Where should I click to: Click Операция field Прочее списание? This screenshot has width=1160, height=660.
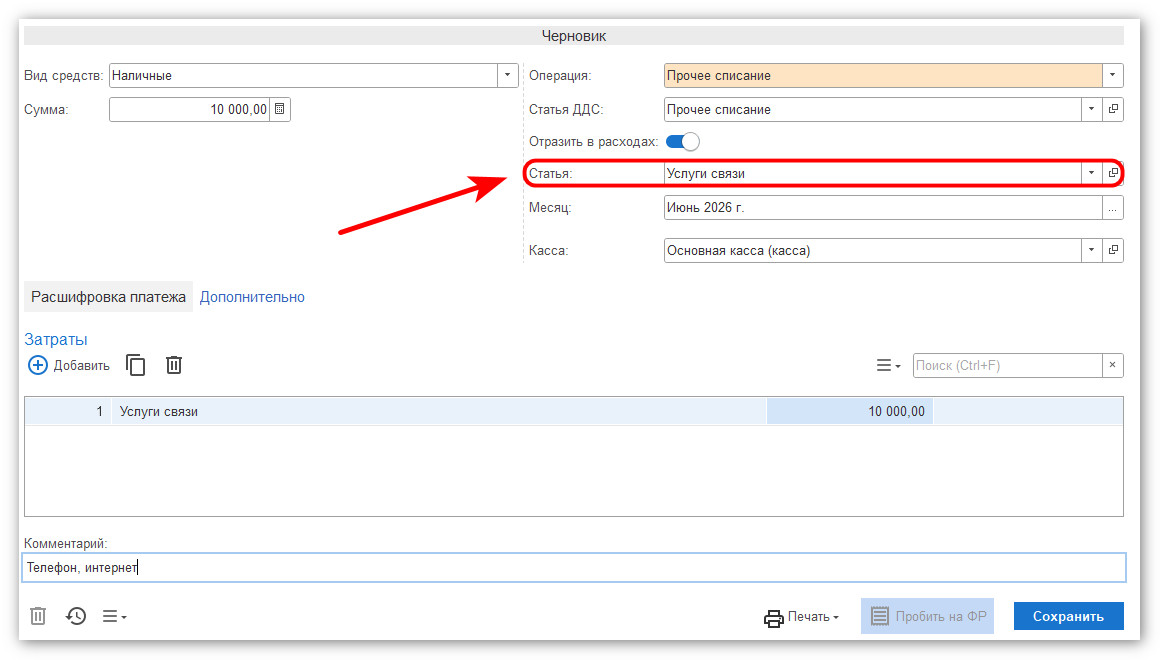pyautogui.click(x=883, y=75)
